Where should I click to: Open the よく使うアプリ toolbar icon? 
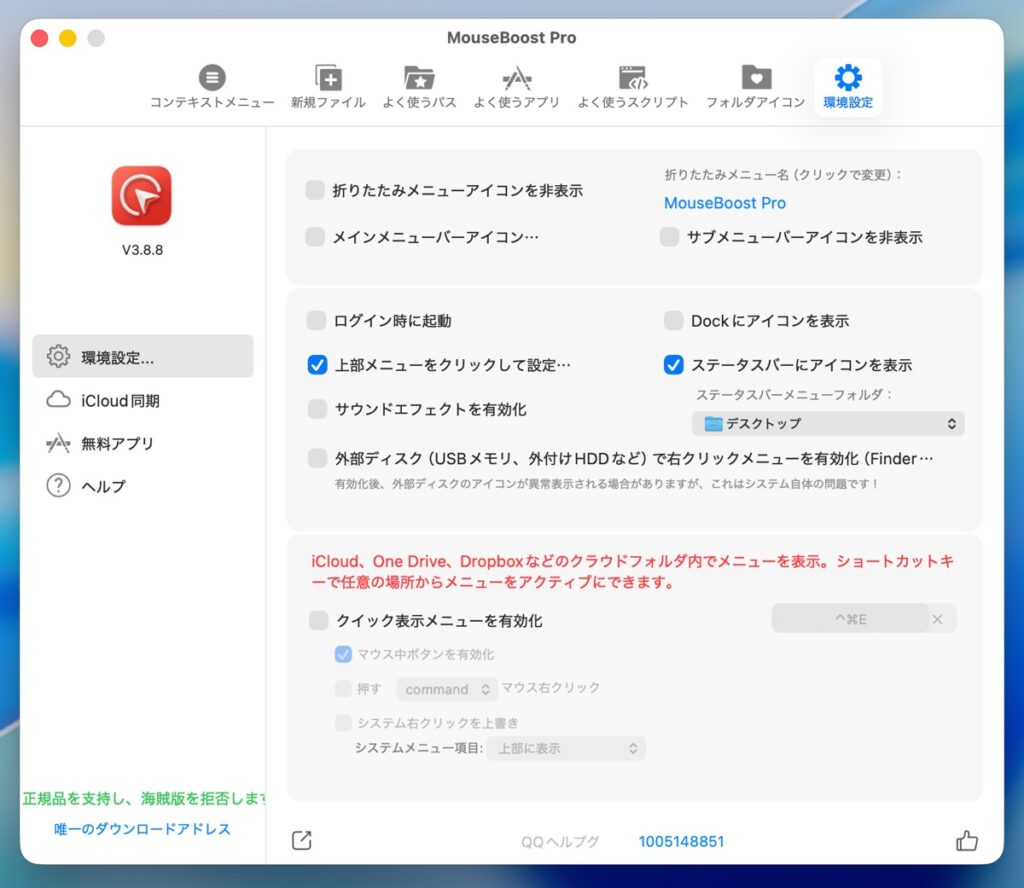[516, 79]
